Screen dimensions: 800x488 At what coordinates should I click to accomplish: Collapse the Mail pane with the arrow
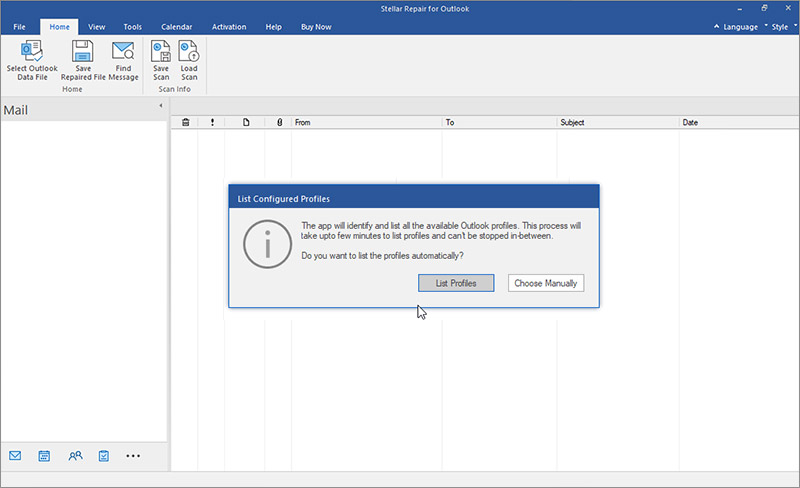pyautogui.click(x=161, y=106)
